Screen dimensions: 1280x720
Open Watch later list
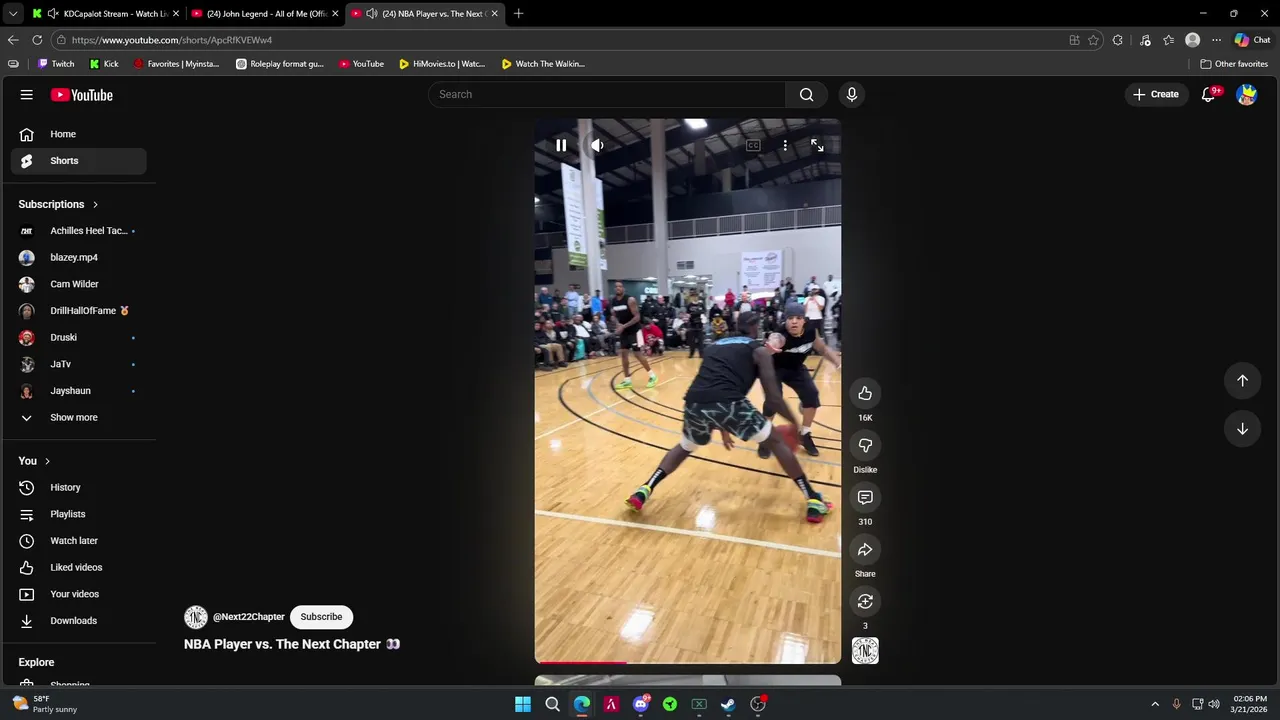pos(79,541)
